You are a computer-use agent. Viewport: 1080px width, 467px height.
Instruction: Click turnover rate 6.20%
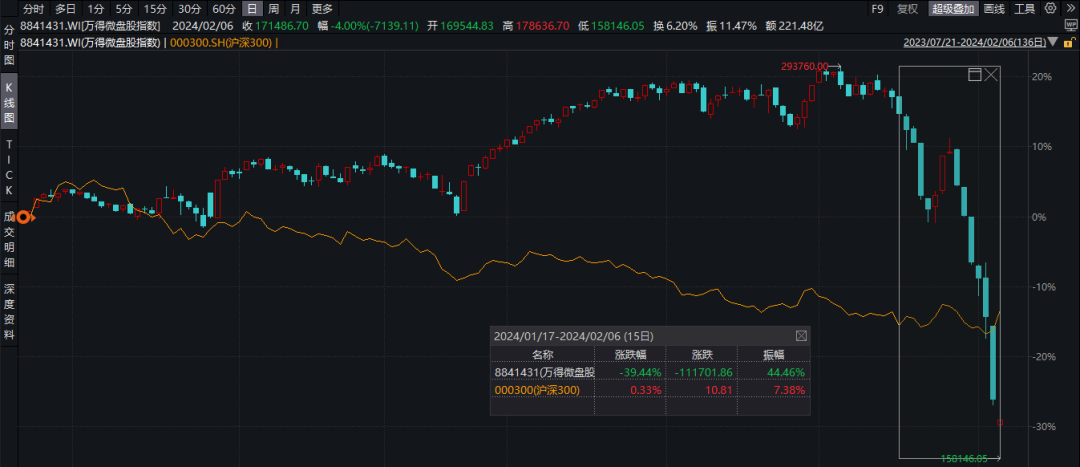click(683, 26)
